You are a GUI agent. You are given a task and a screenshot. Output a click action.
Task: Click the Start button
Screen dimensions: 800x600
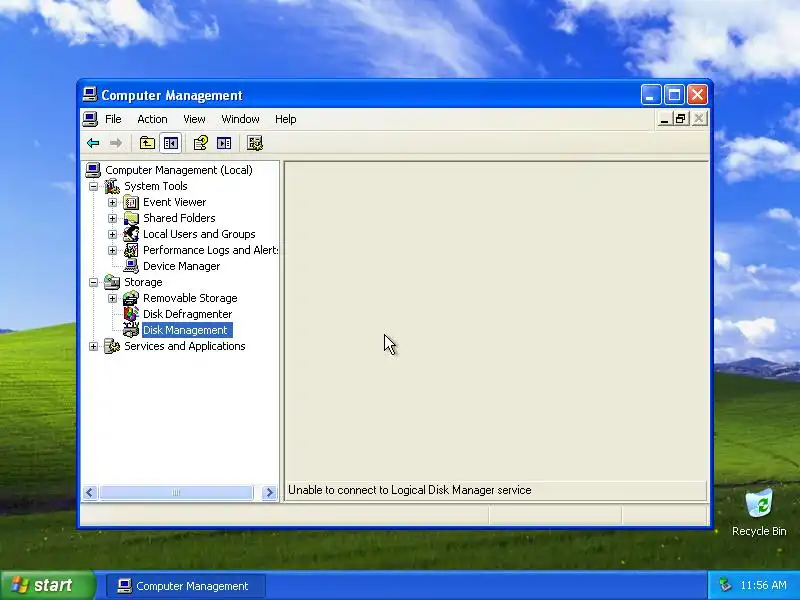coord(48,585)
